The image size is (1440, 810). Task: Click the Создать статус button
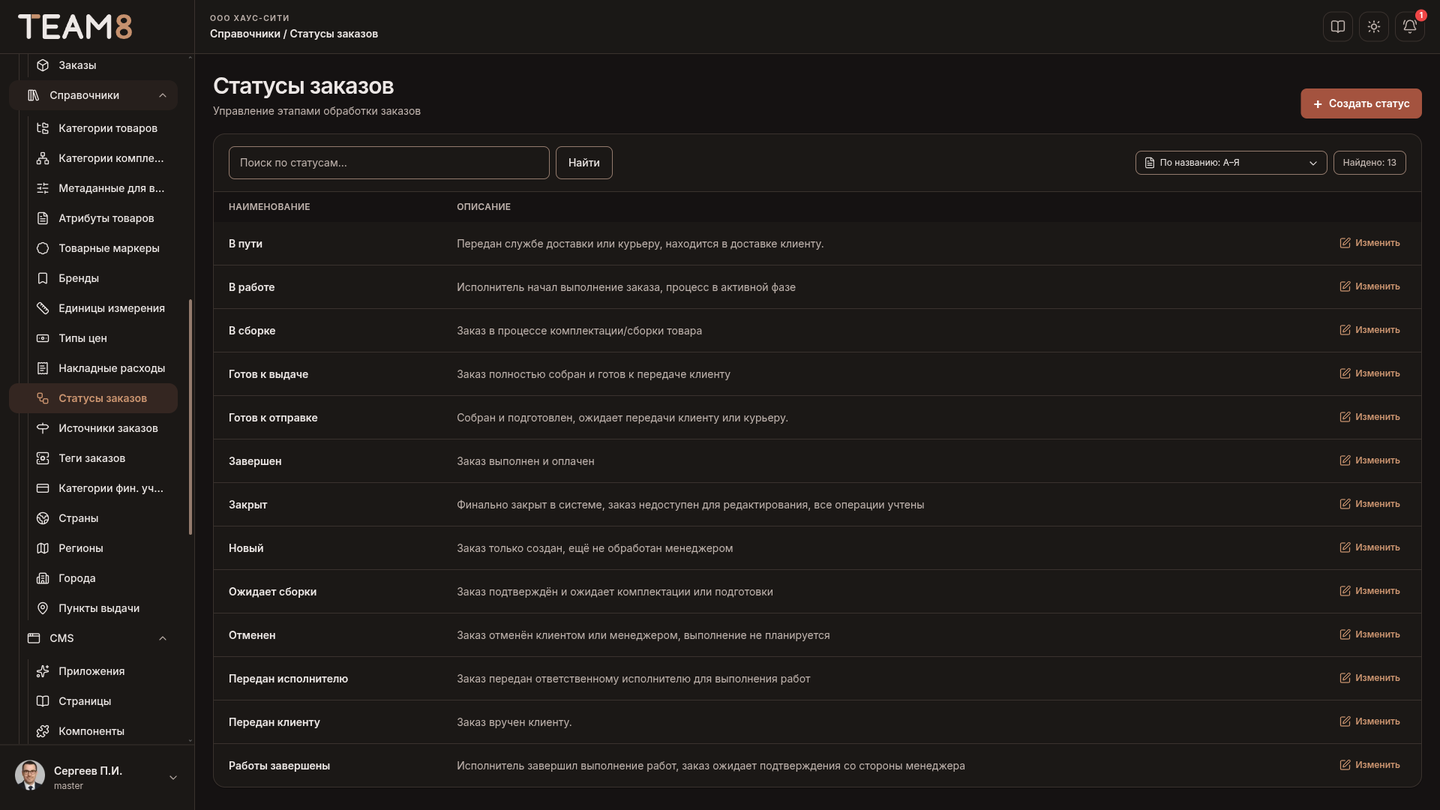[x=1361, y=104]
